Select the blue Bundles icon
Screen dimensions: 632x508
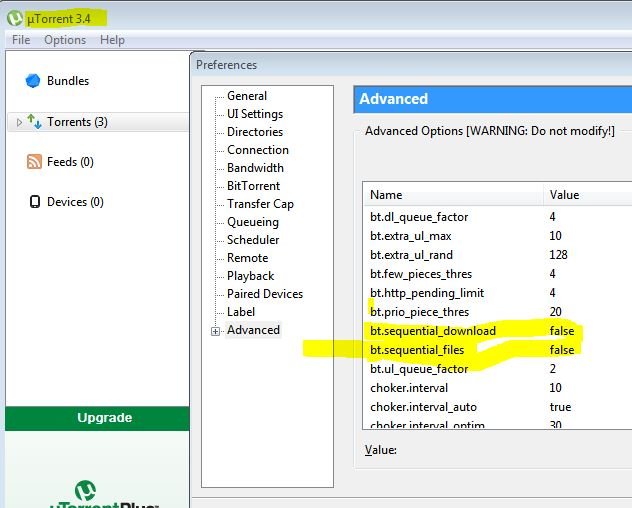[33, 81]
